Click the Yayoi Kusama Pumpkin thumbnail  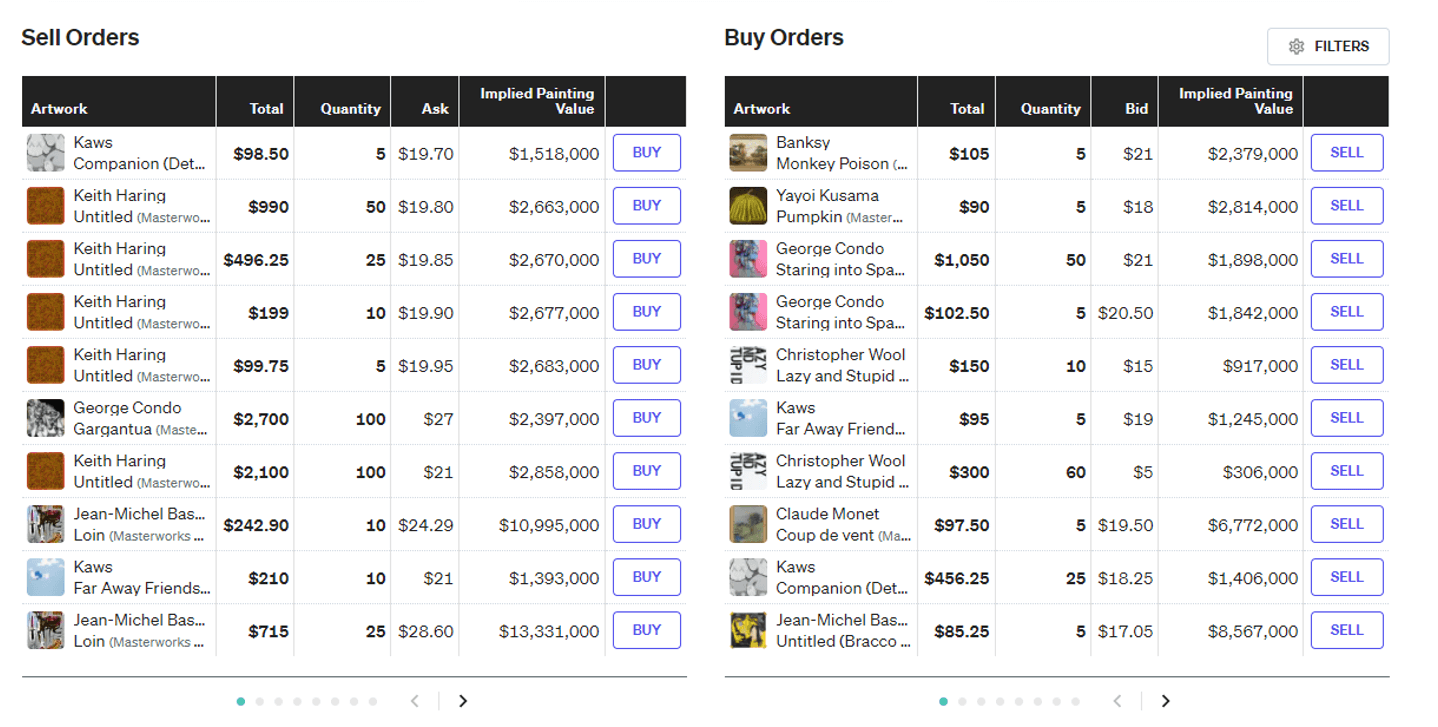click(x=747, y=206)
